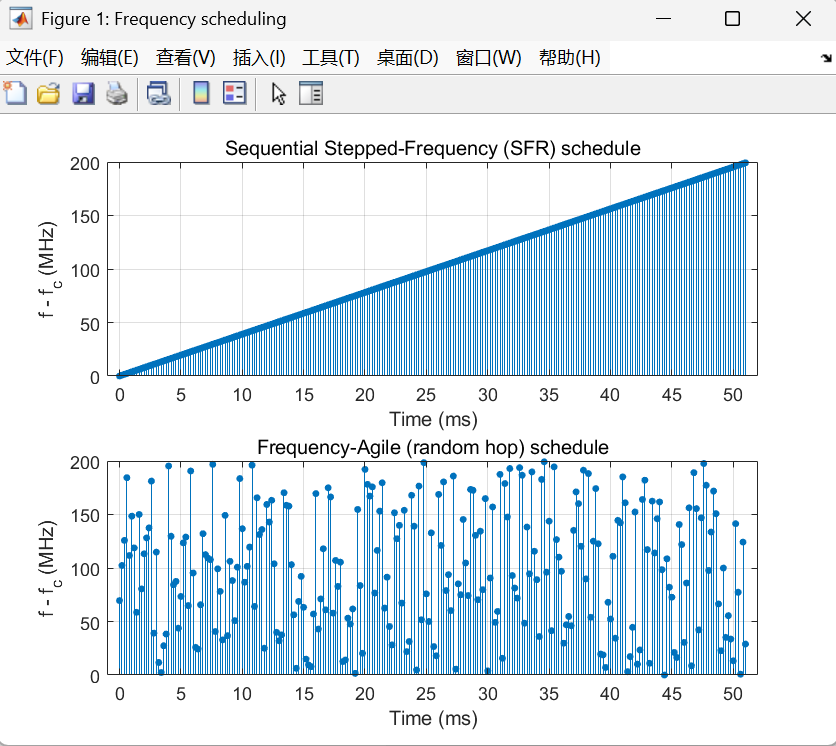Image resolution: width=836 pixels, height=746 pixels.
Task: Open the 查看(V) menu
Action: coord(186,58)
